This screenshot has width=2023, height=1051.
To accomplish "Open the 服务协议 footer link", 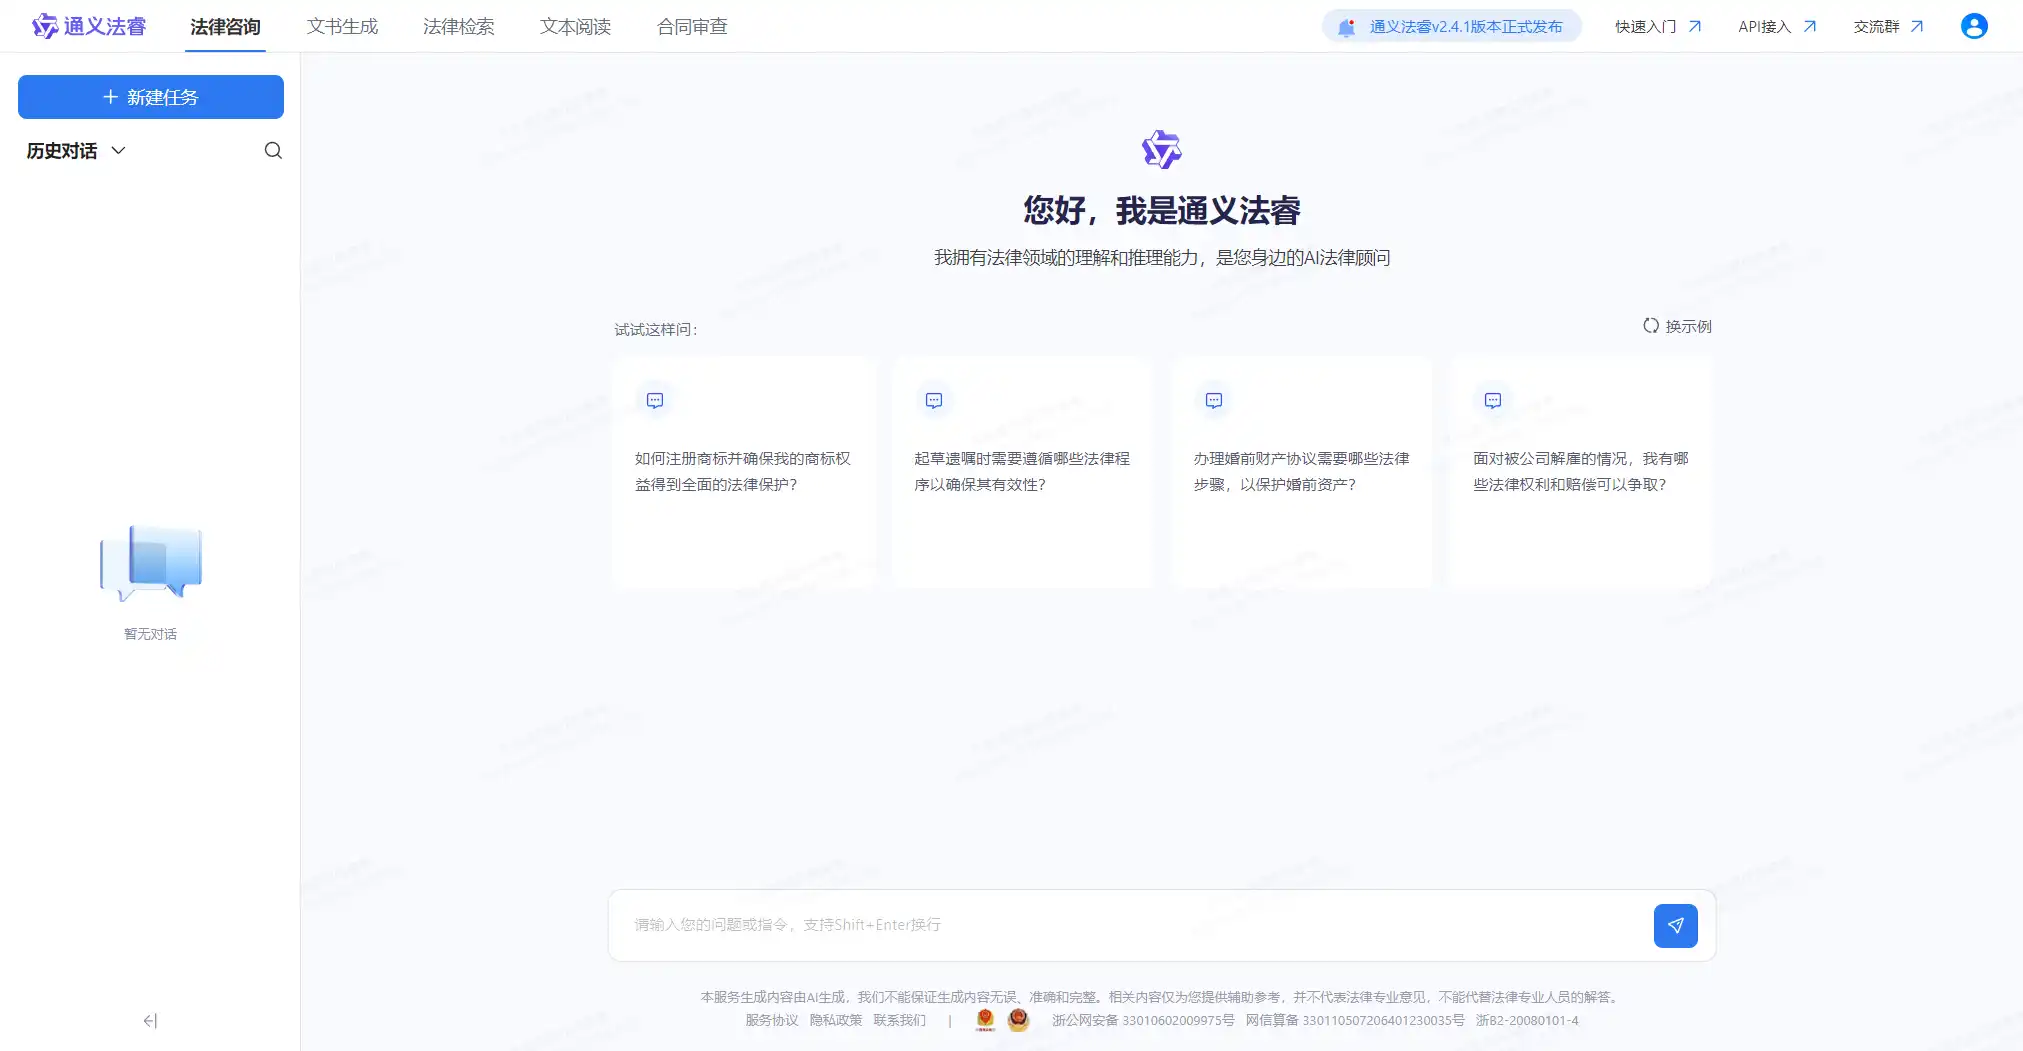I will (x=772, y=1021).
